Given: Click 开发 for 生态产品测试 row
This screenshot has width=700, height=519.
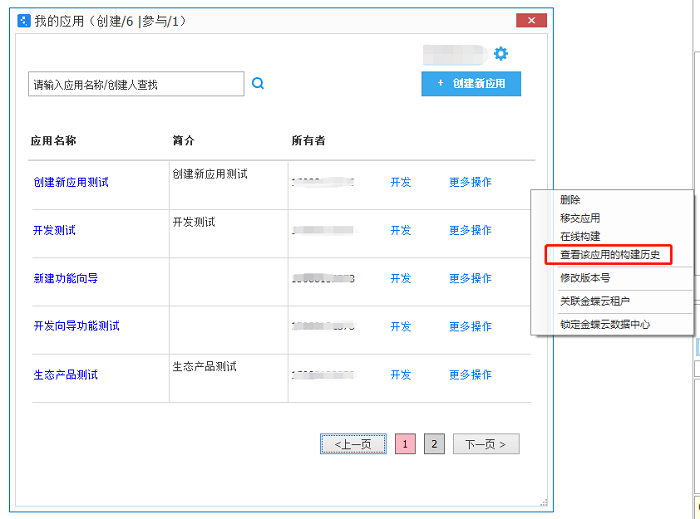Looking at the screenshot, I should click(401, 375).
